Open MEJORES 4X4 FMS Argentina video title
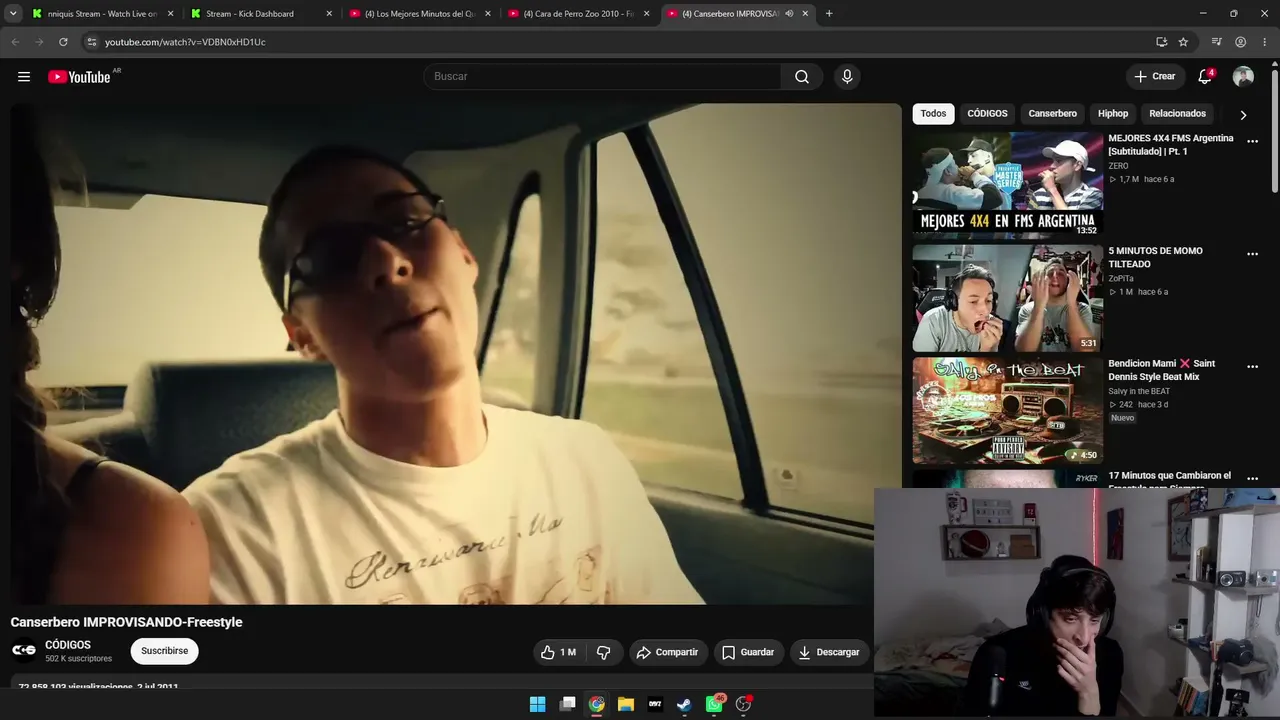 (x=1171, y=145)
